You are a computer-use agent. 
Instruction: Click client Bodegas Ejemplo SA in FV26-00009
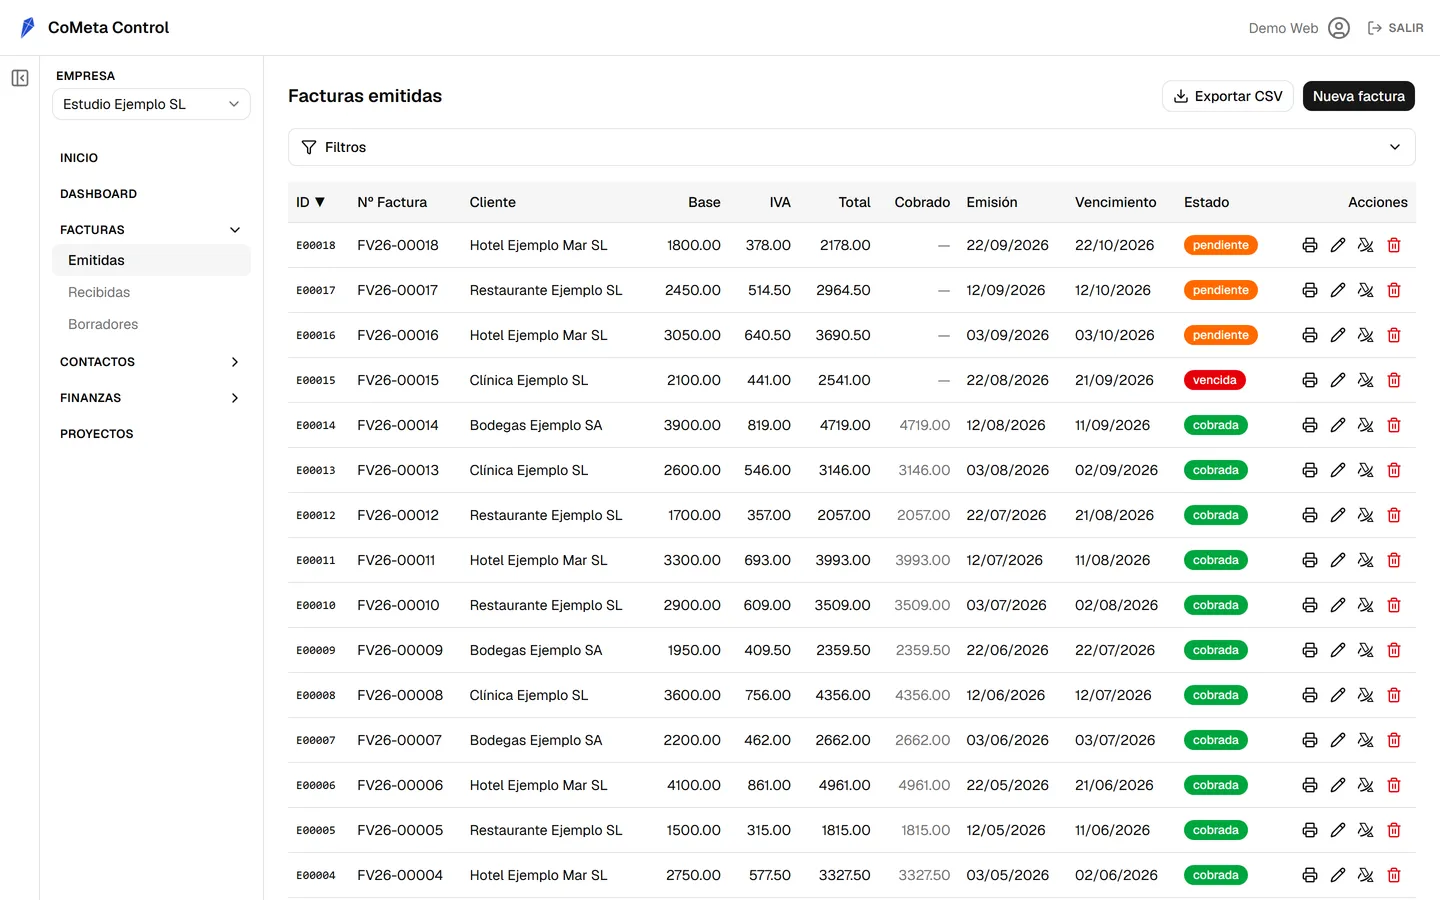click(x=536, y=650)
